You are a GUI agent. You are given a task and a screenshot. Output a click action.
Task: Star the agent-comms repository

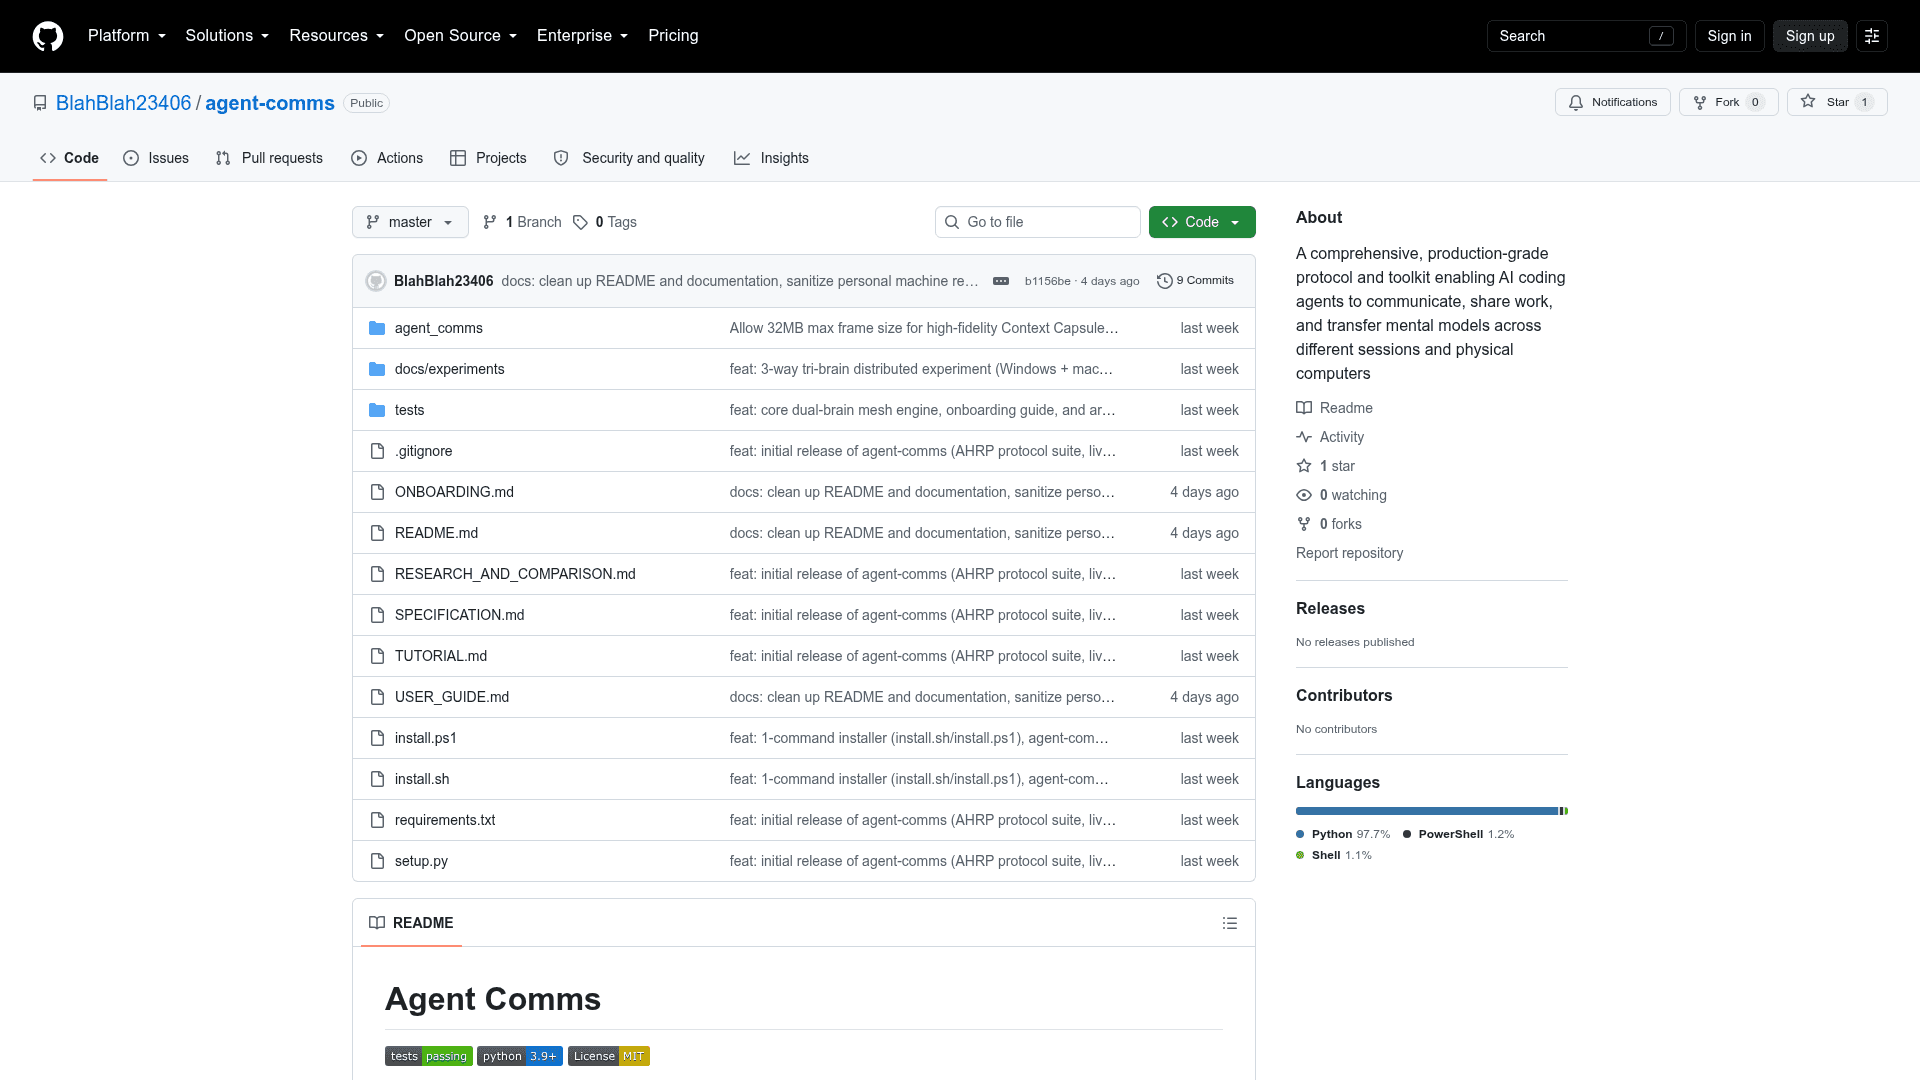point(1837,102)
